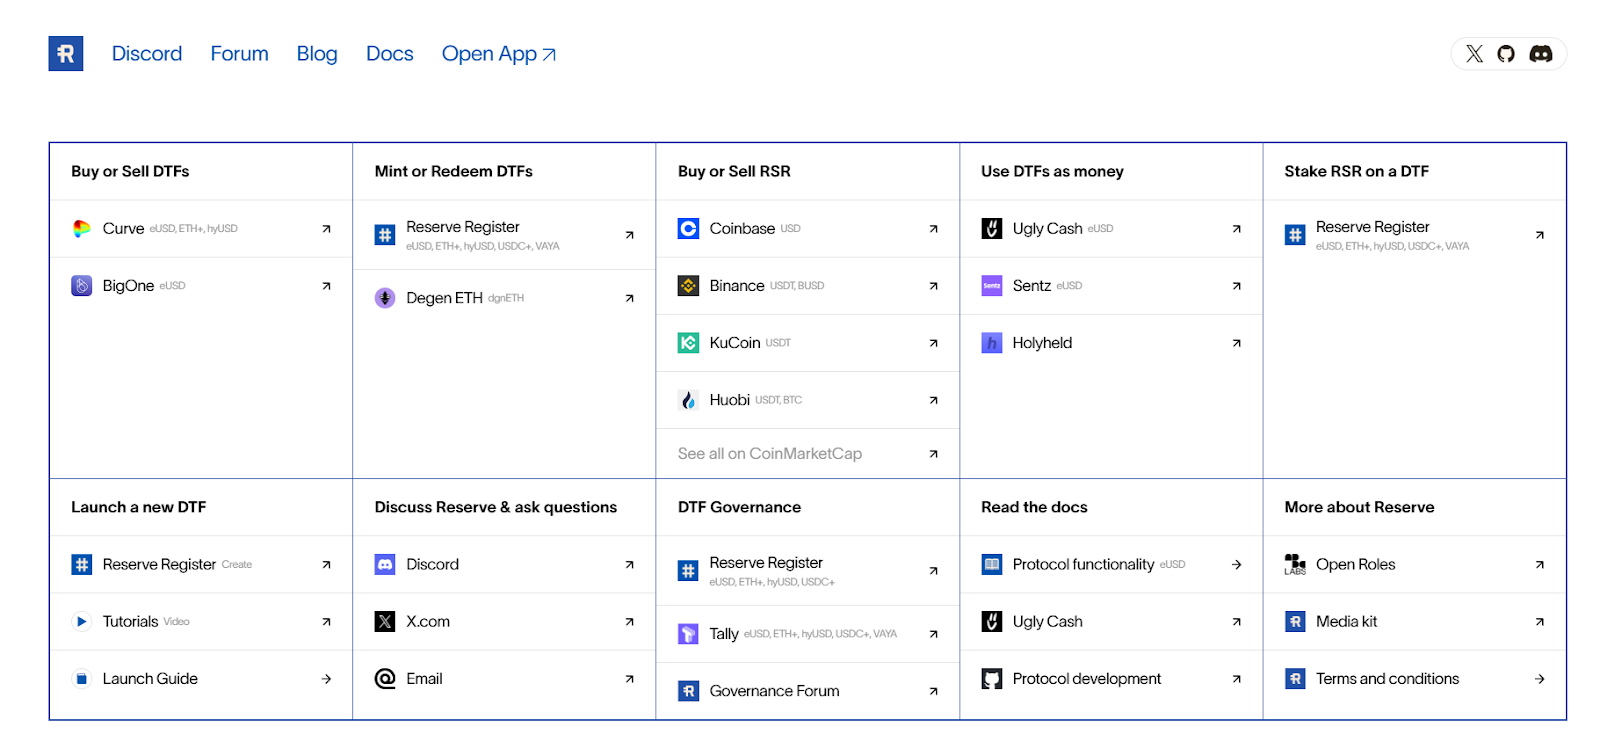The width and height of the screenshot is (1600, 749).
Task: Click the Coinbase logo icon
Action: [689, 229]
